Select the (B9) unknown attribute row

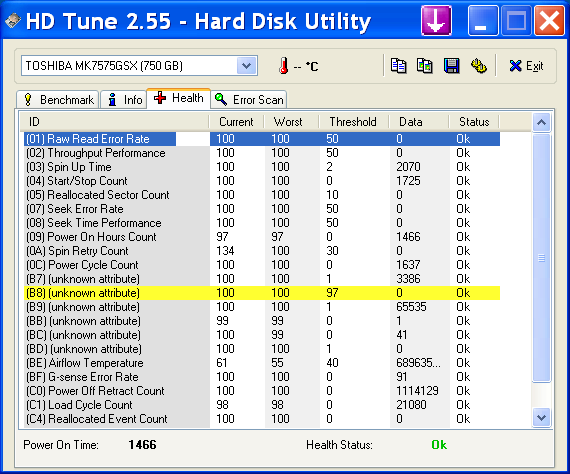coord(262,307)
